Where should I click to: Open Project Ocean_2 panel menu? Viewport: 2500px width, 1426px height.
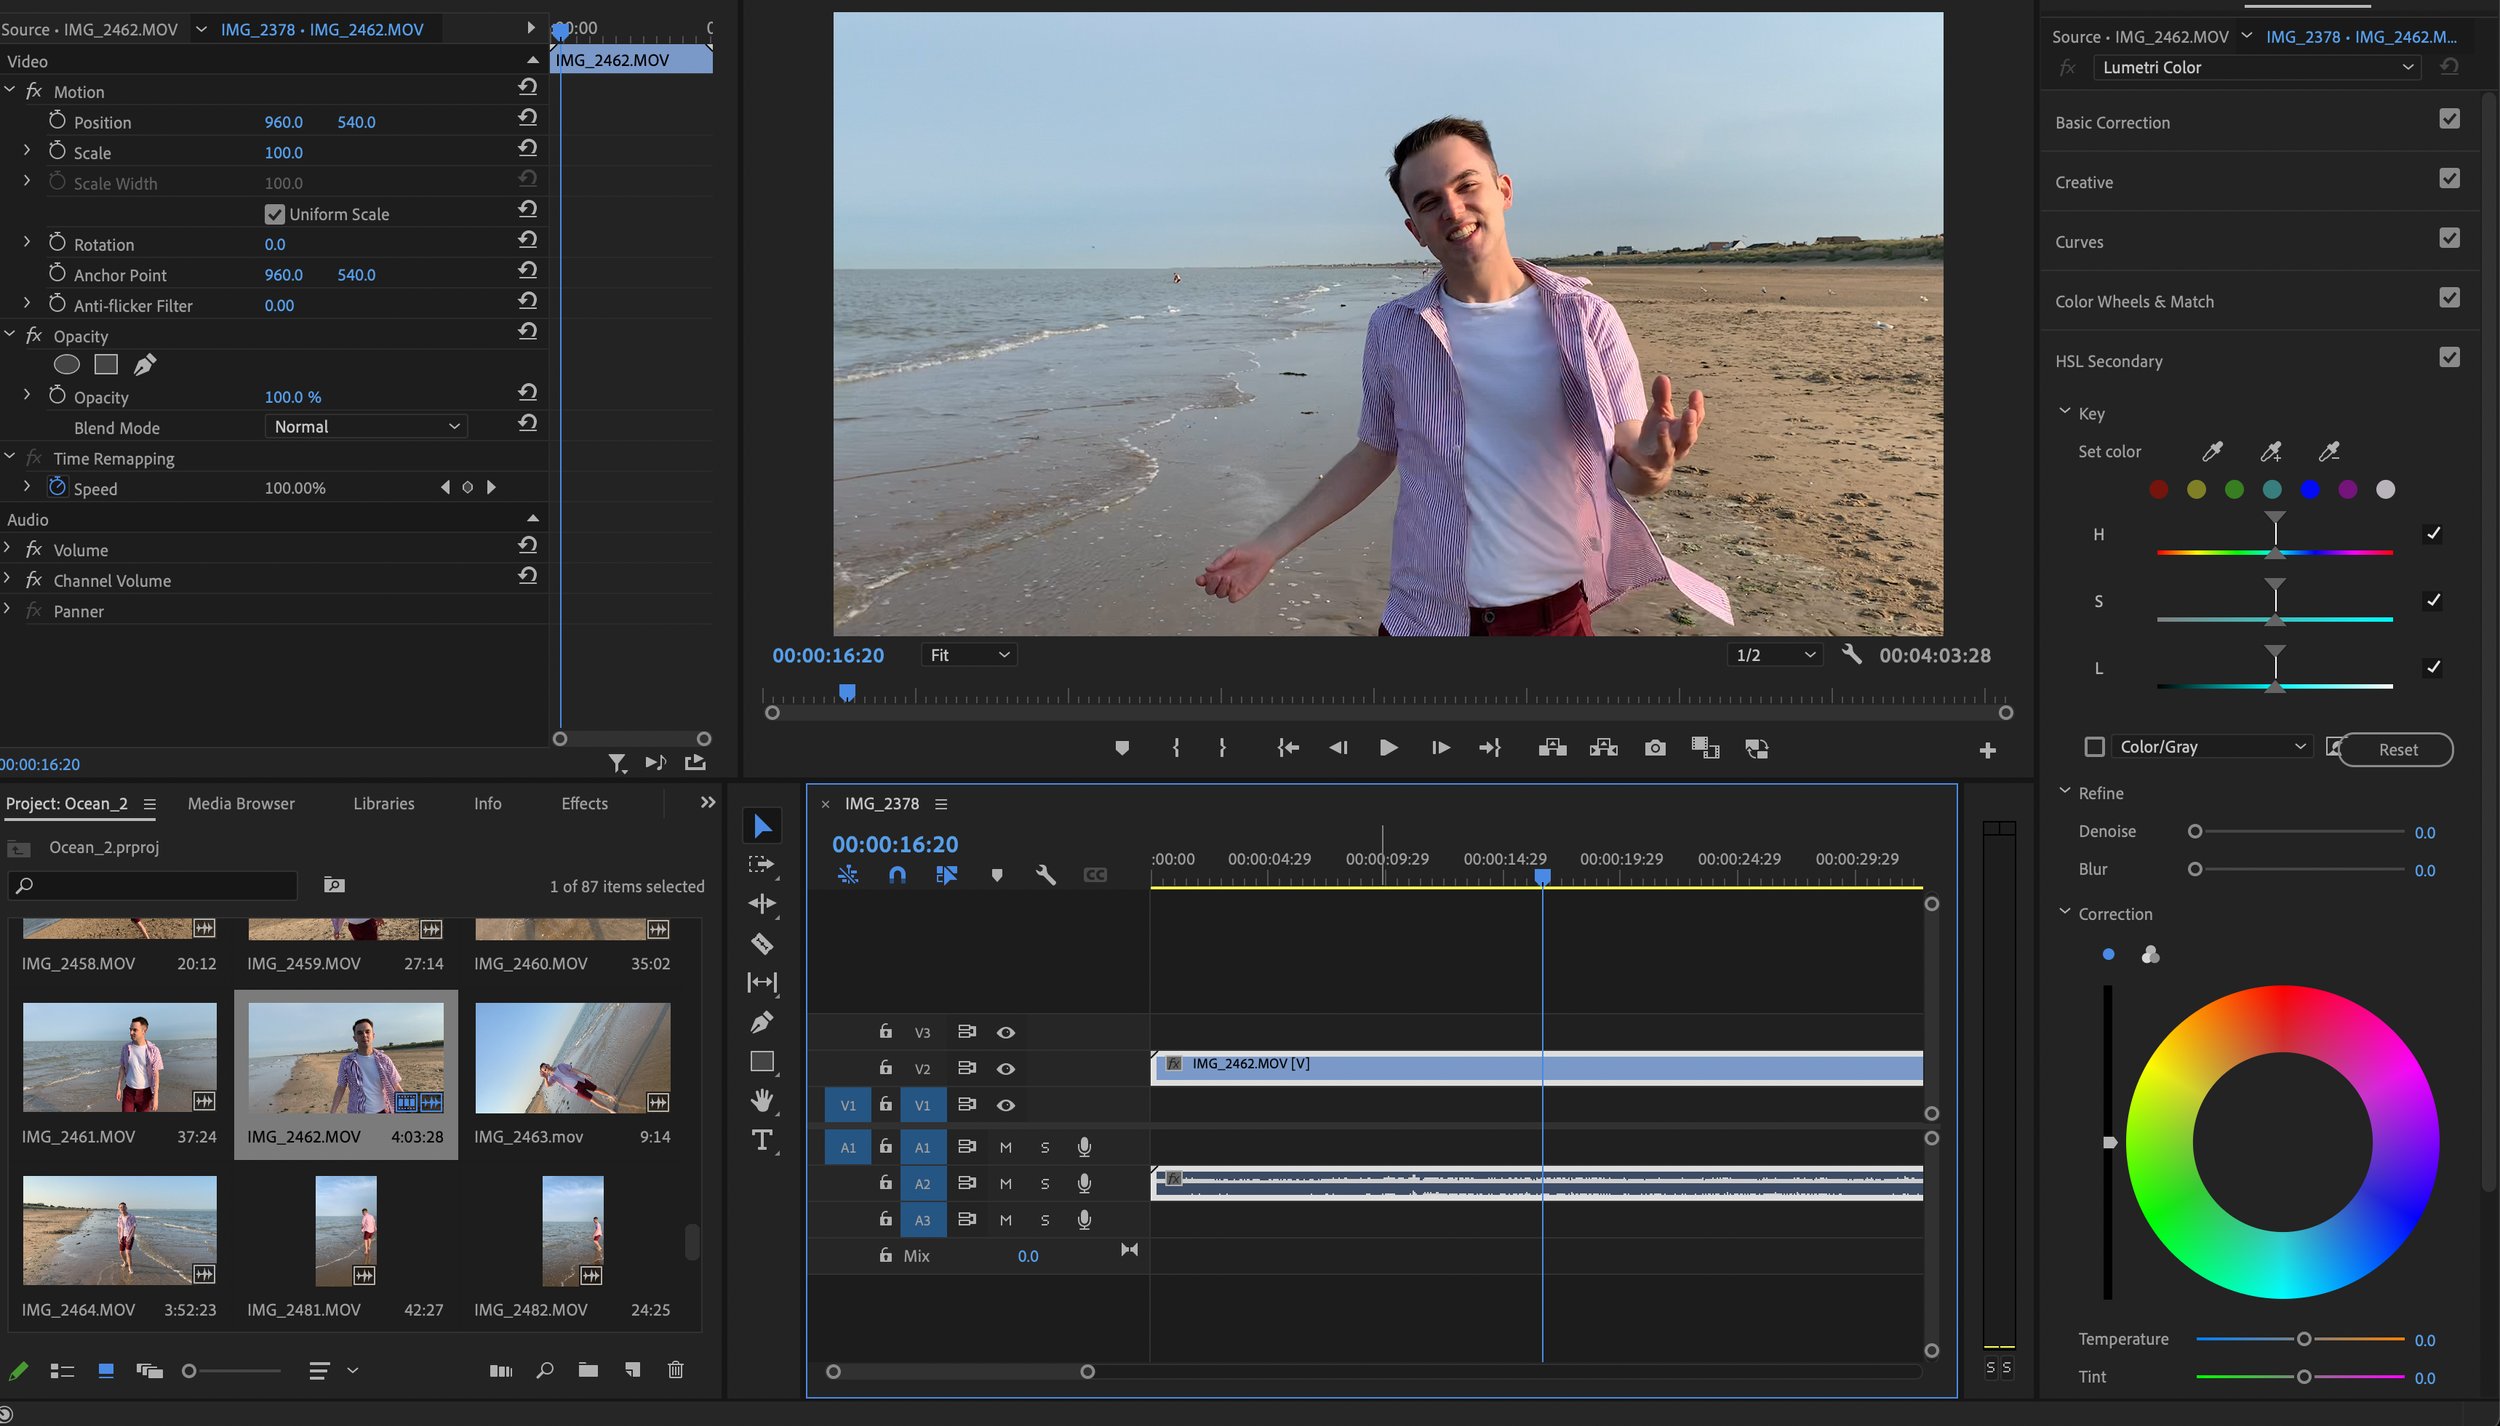click(x=149, y=804)
